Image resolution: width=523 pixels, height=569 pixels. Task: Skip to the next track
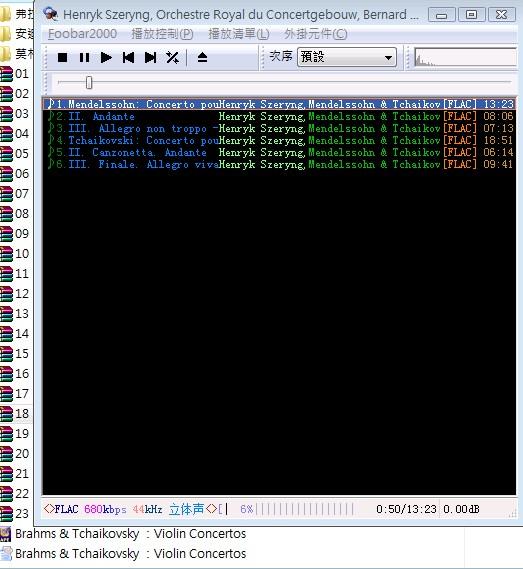pos(150,57)
